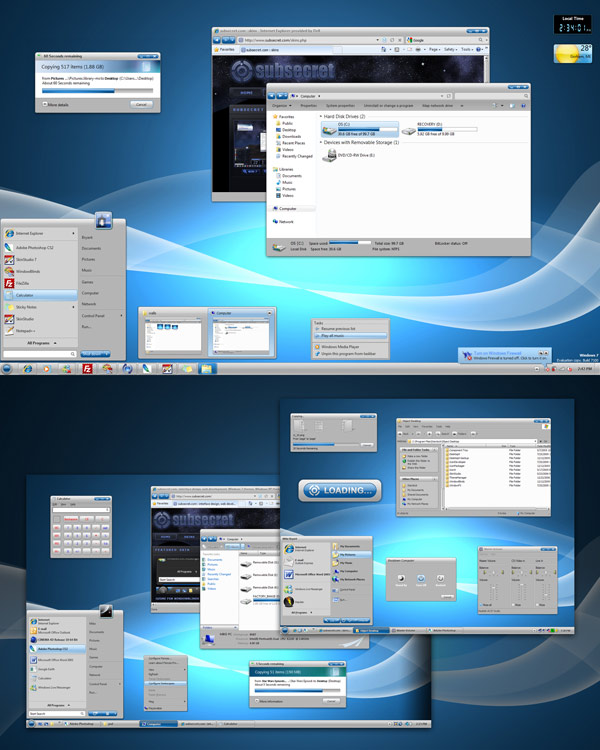Viewport: 600px width, 750px height.
Task: Open FileZilla icon on top taskbar
Action: click(x=87, y=369)
